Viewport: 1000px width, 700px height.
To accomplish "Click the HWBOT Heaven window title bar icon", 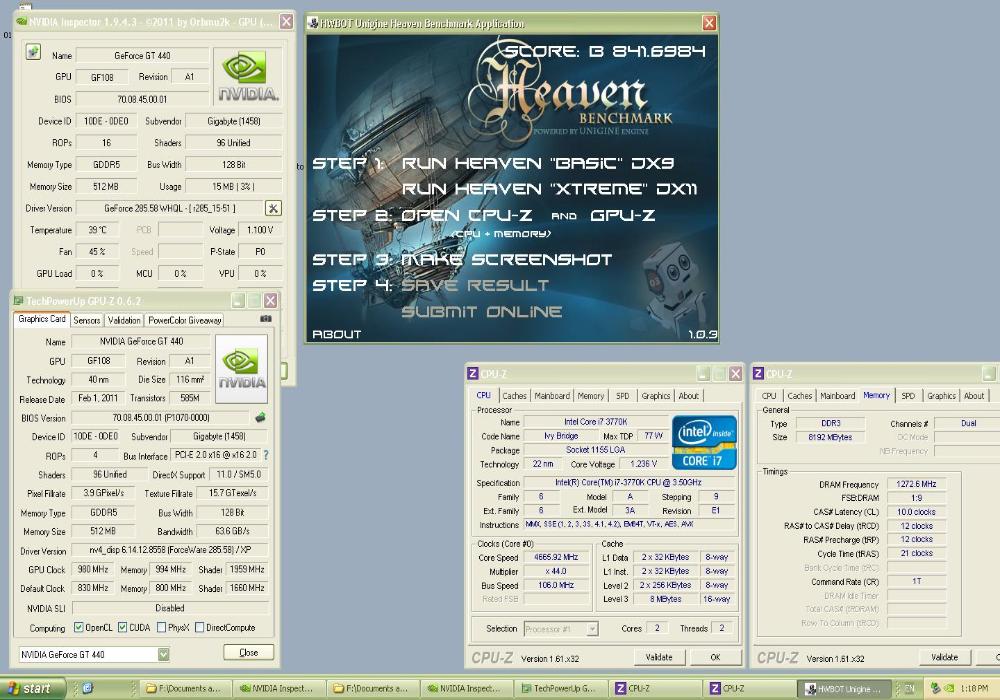I will click(312, 24).
